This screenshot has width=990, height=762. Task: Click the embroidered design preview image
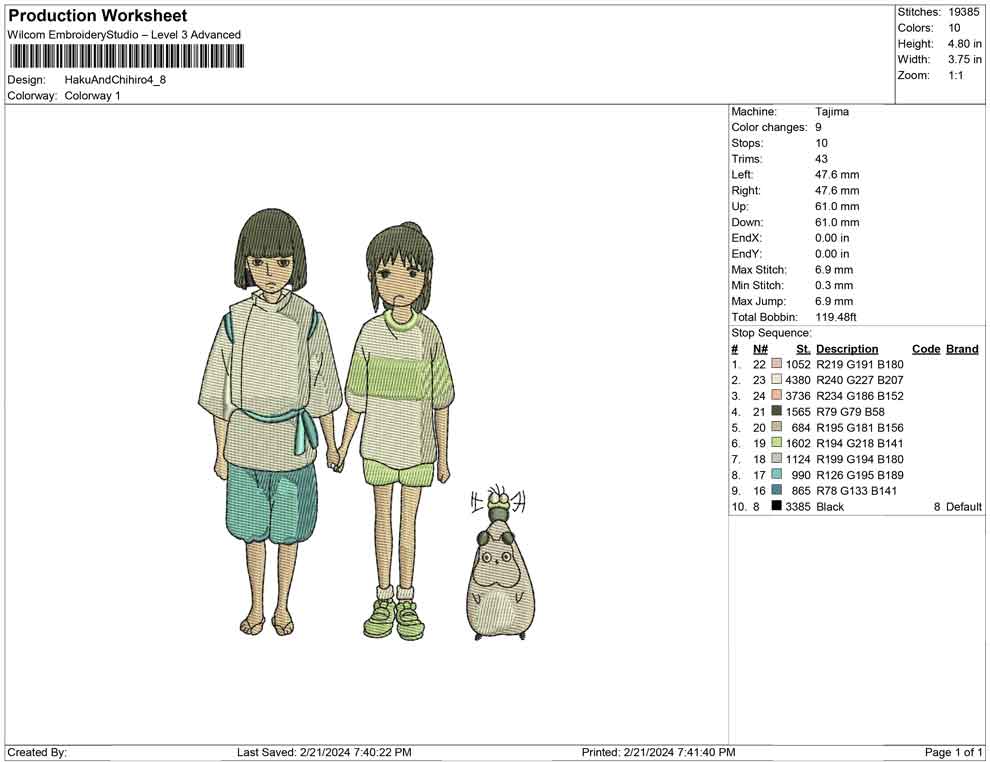(367, 426)
